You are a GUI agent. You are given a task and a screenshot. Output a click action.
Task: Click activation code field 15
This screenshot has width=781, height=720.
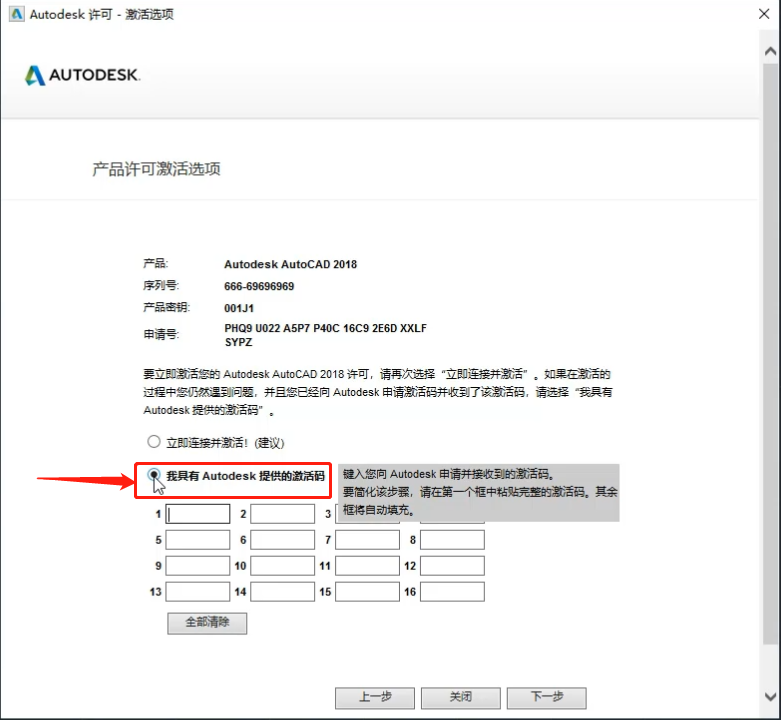368,592
